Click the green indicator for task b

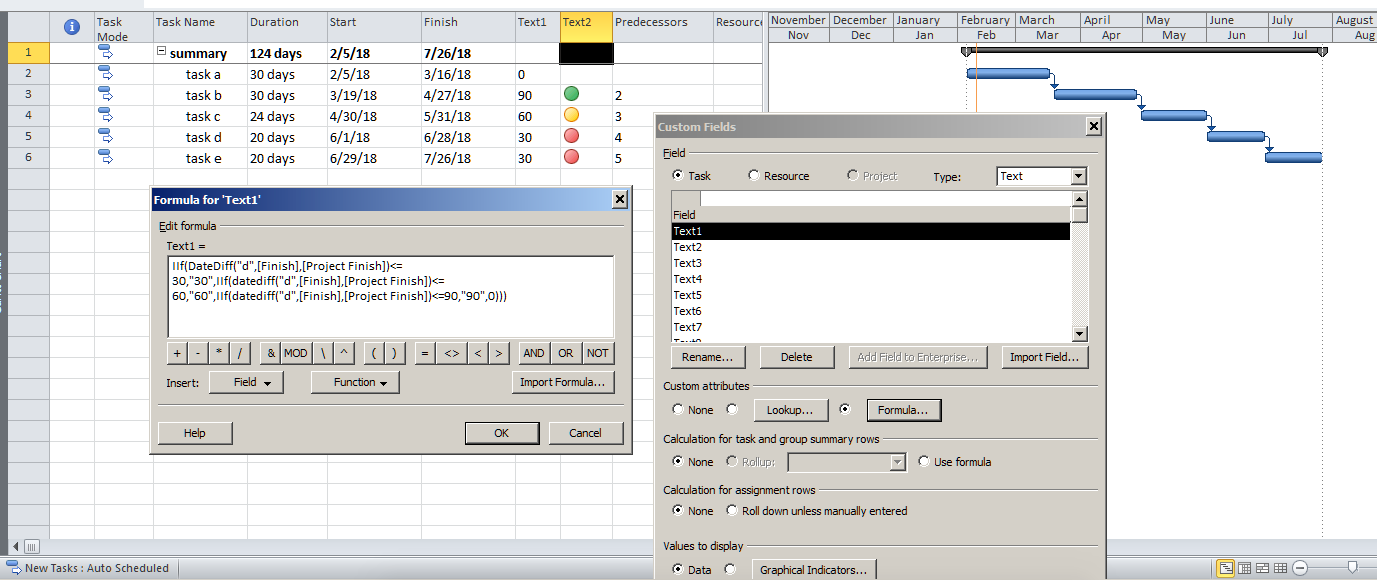coord(571,94)
